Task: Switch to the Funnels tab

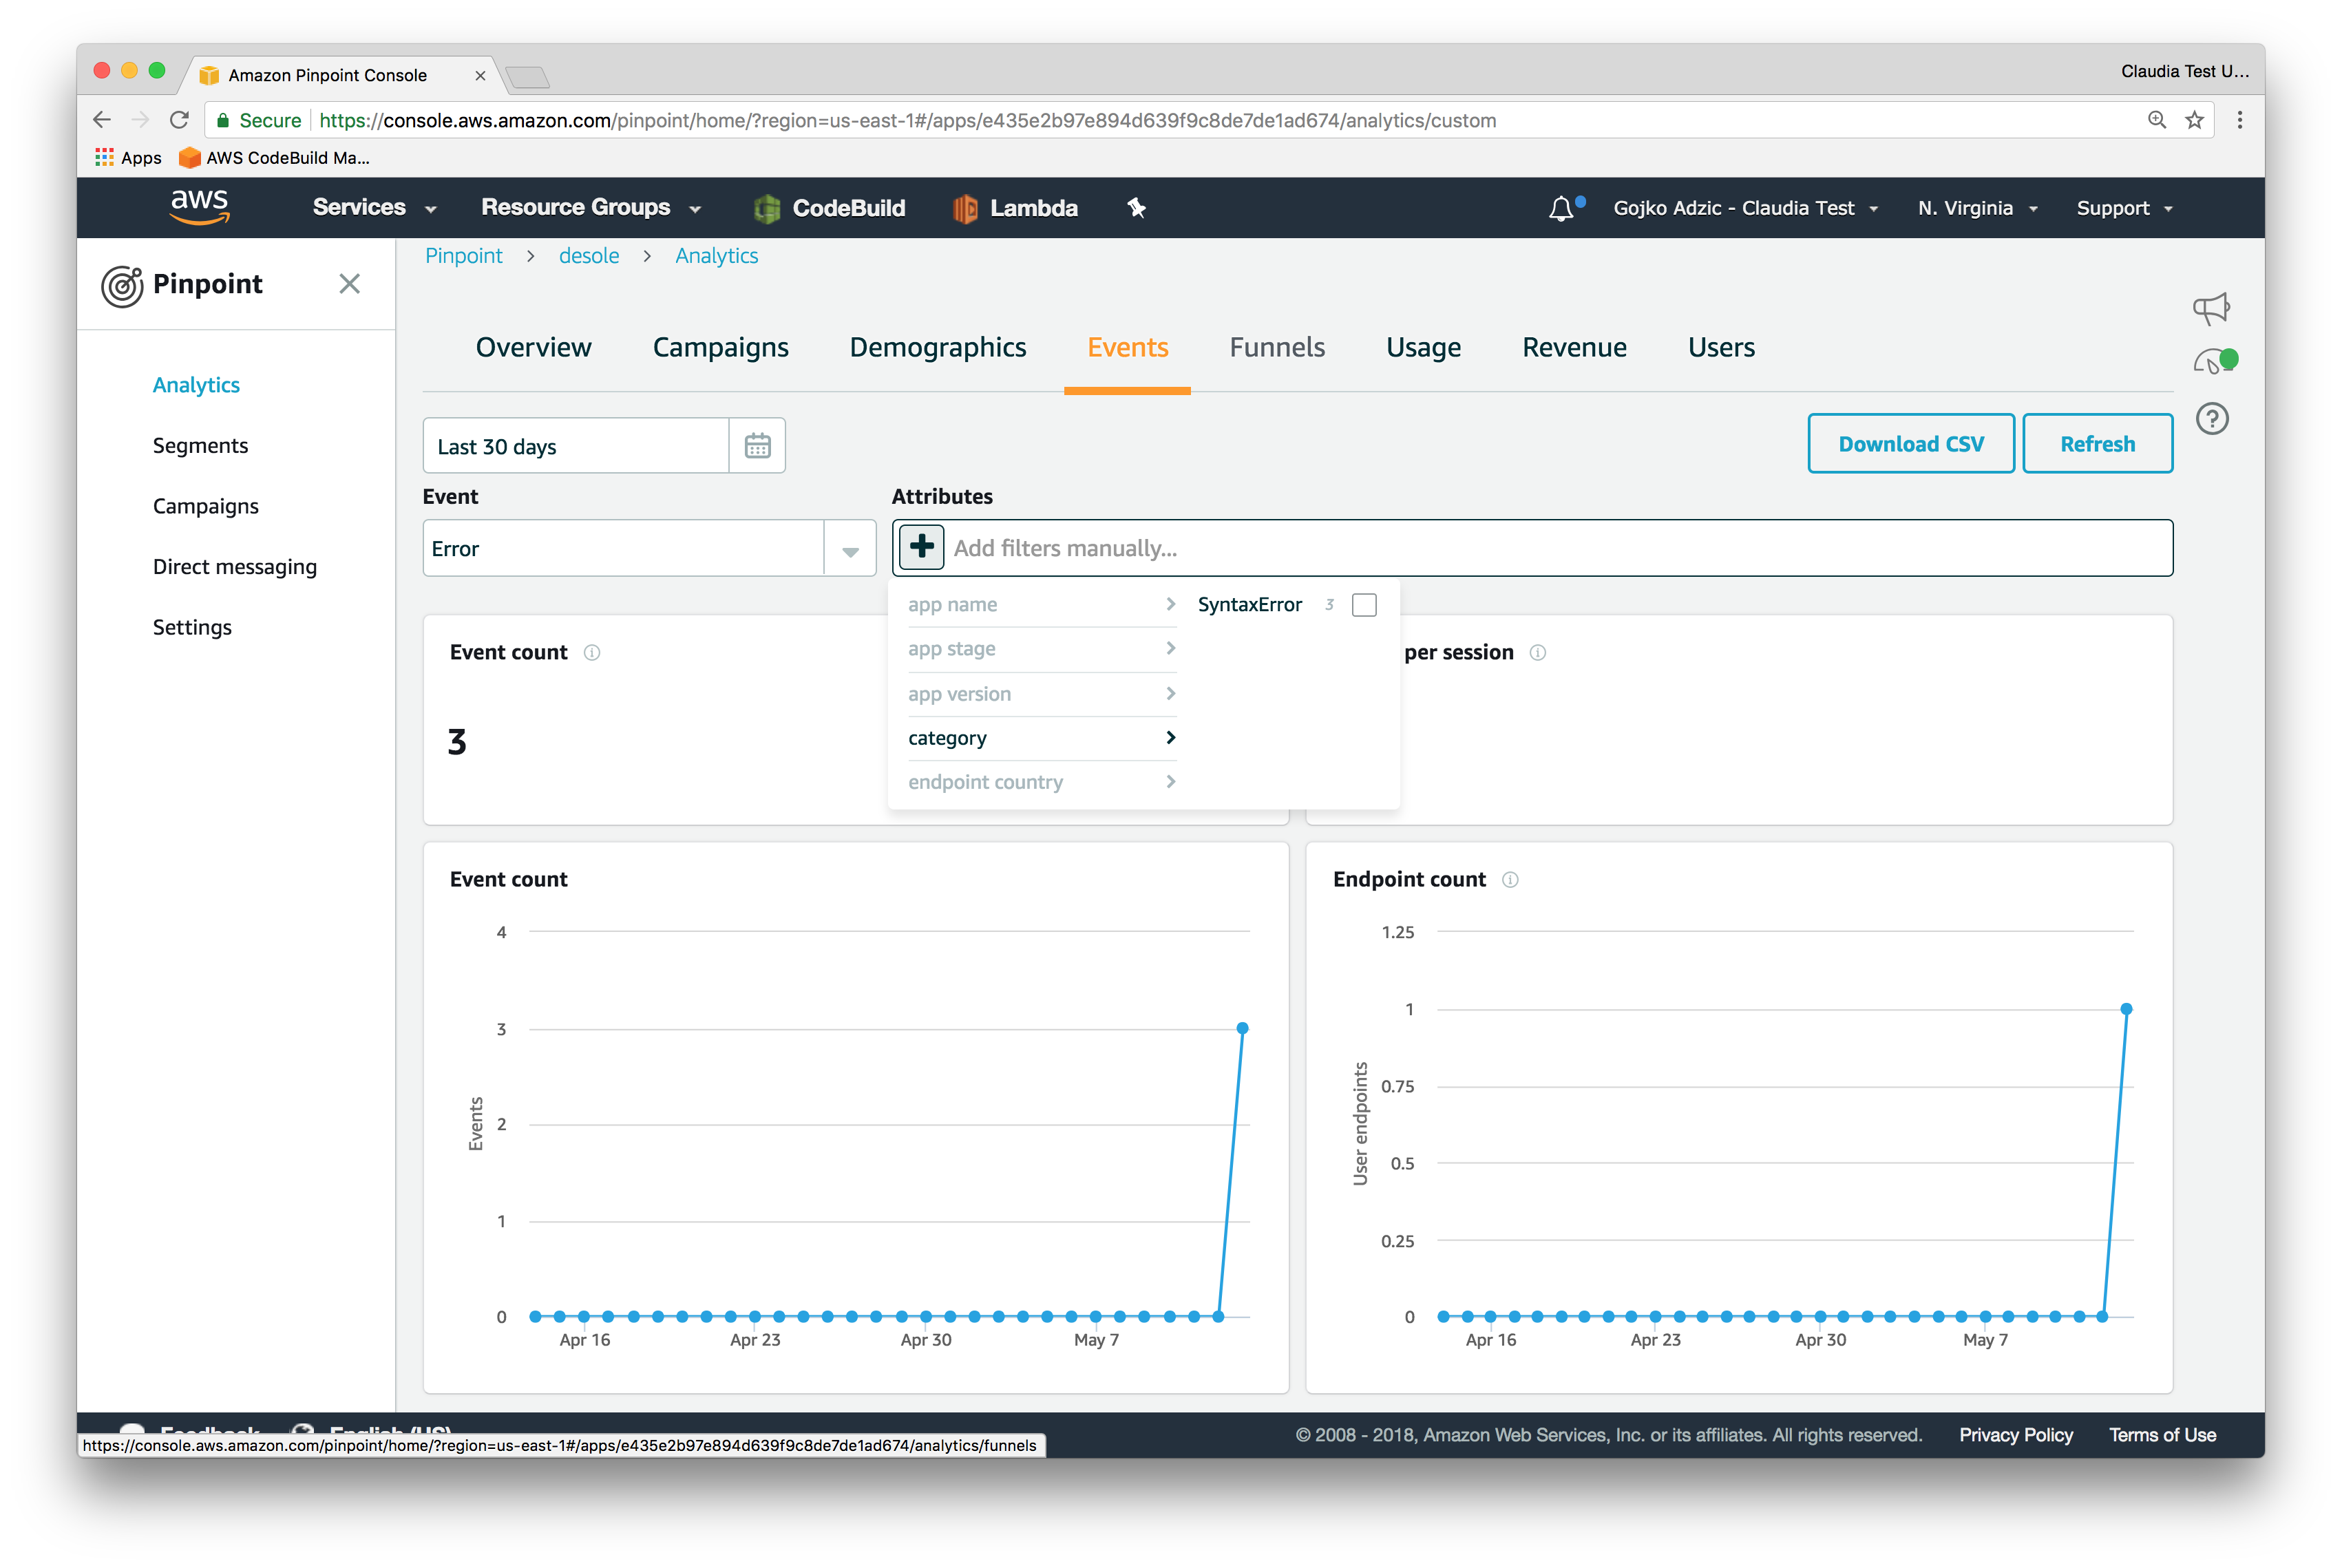Action: (x=1276, y=347)
